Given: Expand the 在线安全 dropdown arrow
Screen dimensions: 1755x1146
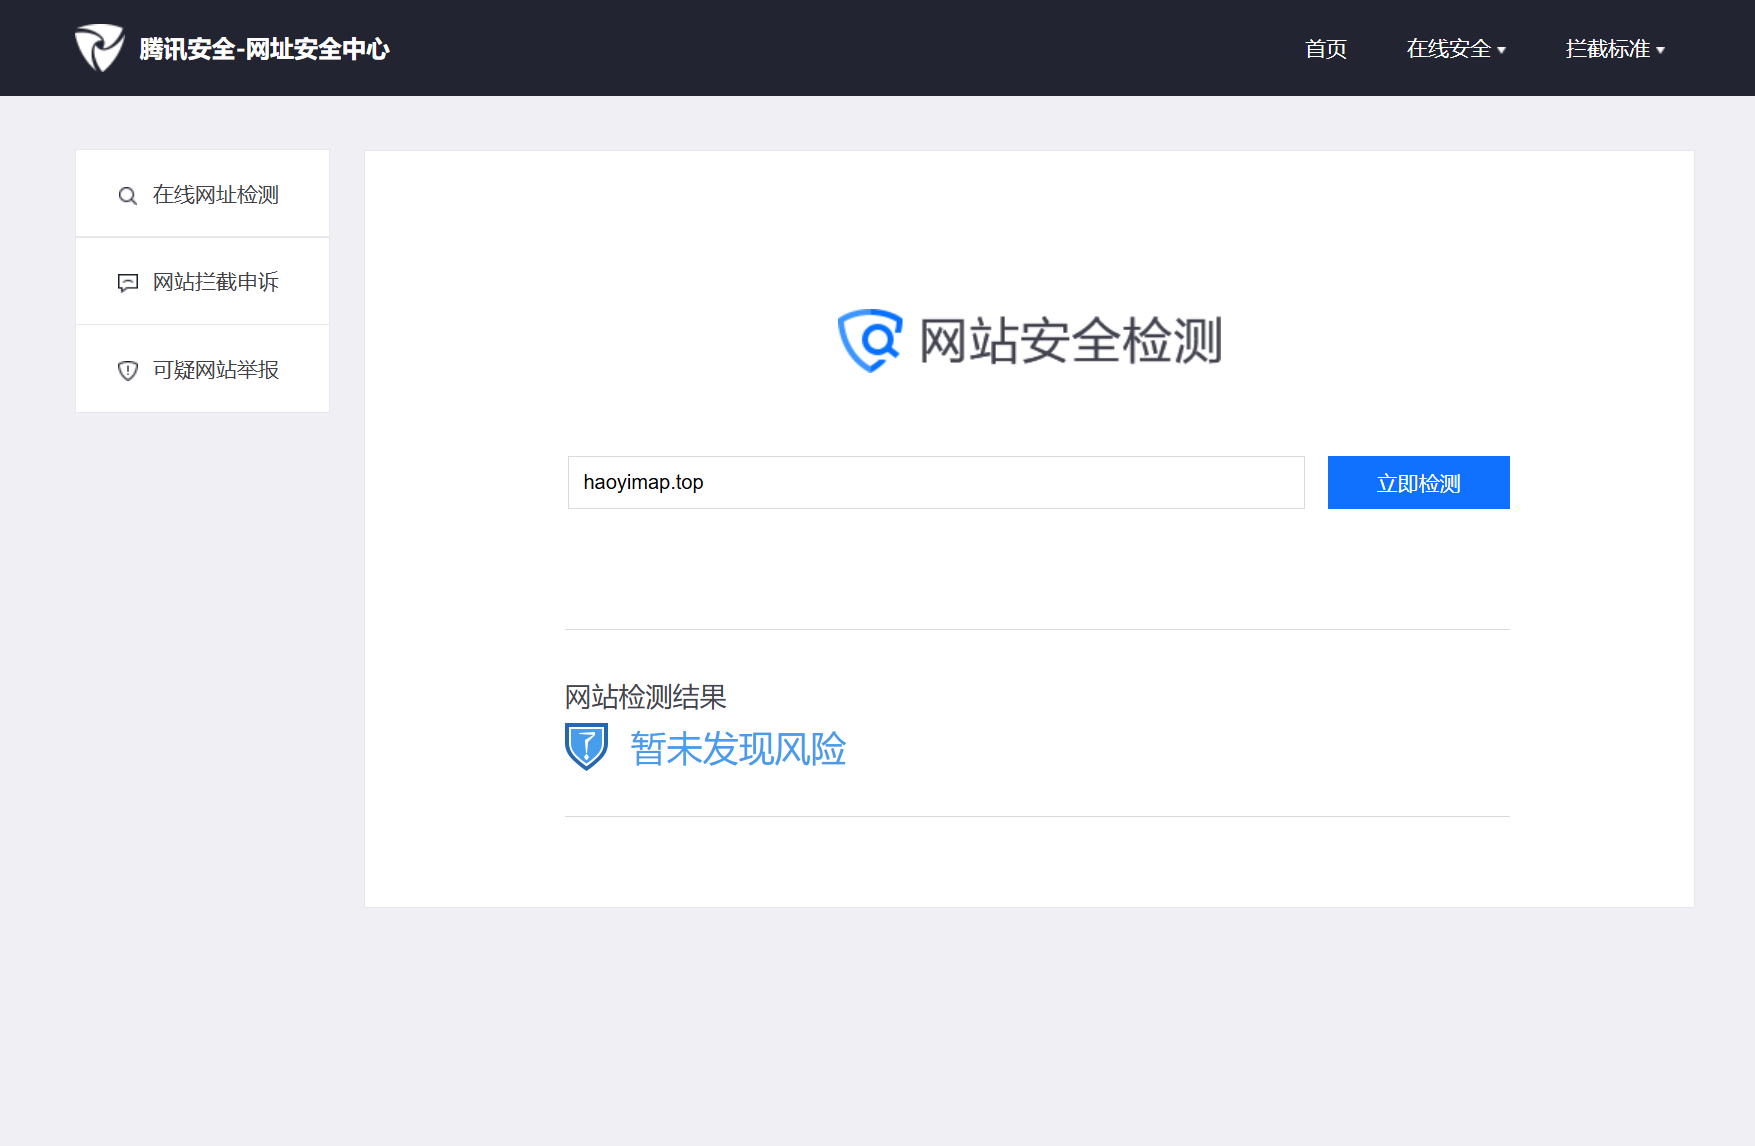Looking at the screenshot, I should pyautogui.click(x=1501, y=50).
